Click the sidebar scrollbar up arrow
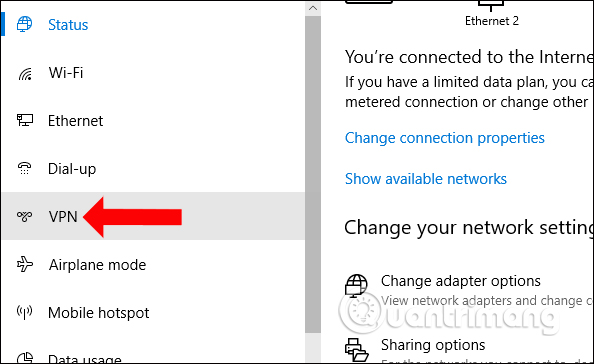The width and height of the screenshot is (594, 364). [313, 8]
